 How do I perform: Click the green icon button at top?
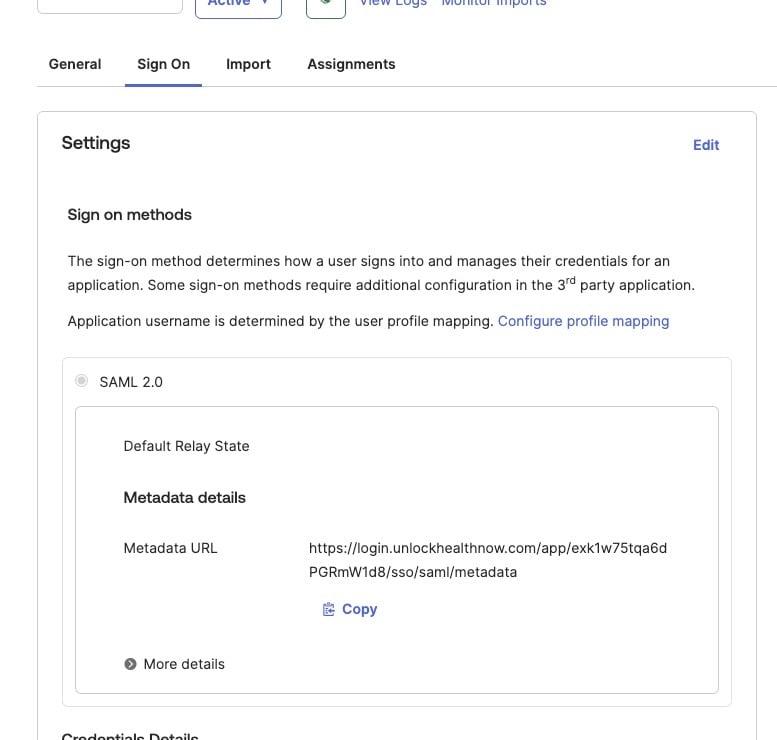point(326,5)
